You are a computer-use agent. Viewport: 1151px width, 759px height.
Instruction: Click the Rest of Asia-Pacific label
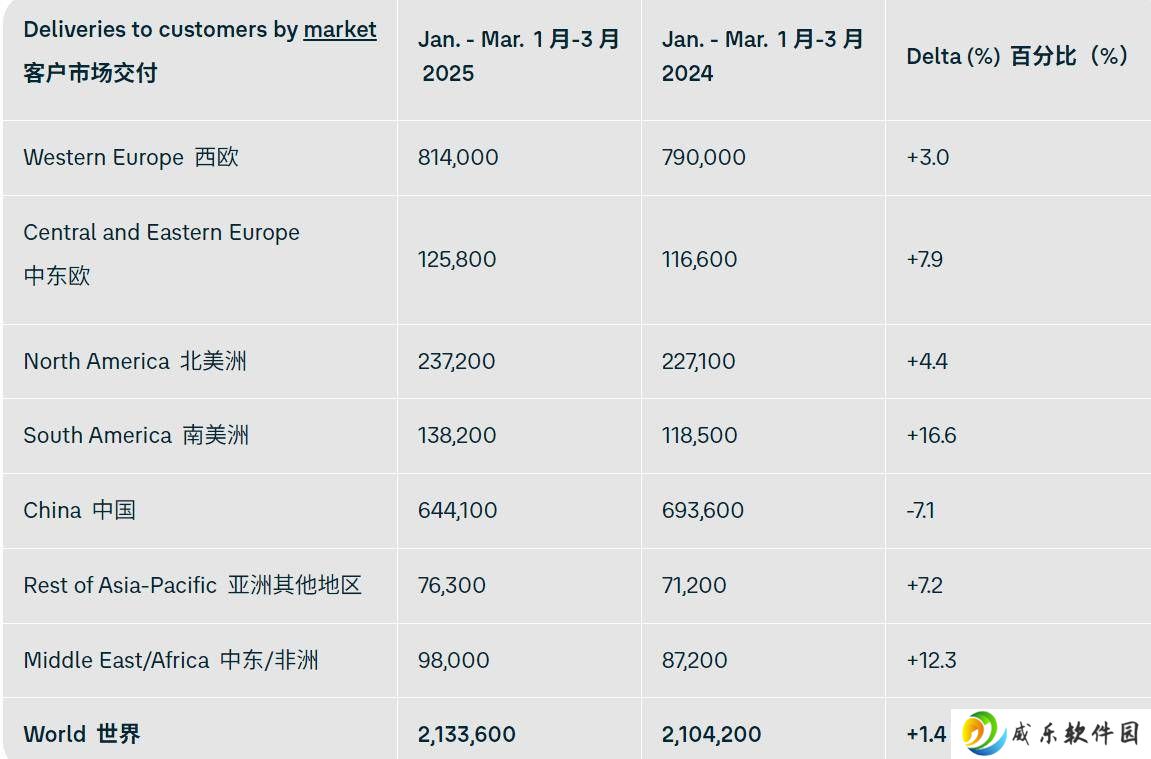tap(193, 585)
